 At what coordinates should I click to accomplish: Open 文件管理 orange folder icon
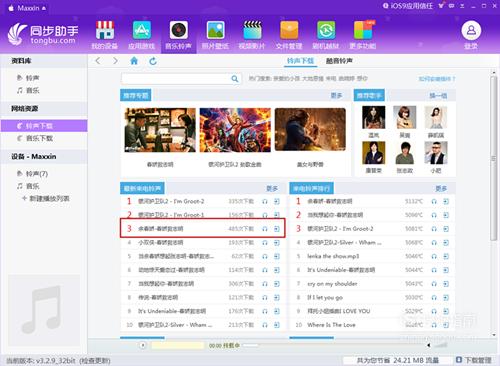tap(289, 31)
